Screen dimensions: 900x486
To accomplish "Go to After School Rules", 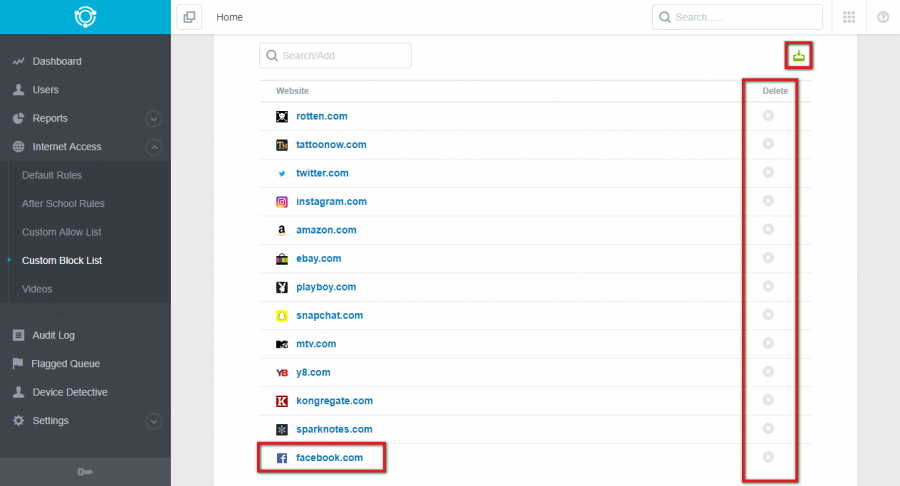I will 63,204.
